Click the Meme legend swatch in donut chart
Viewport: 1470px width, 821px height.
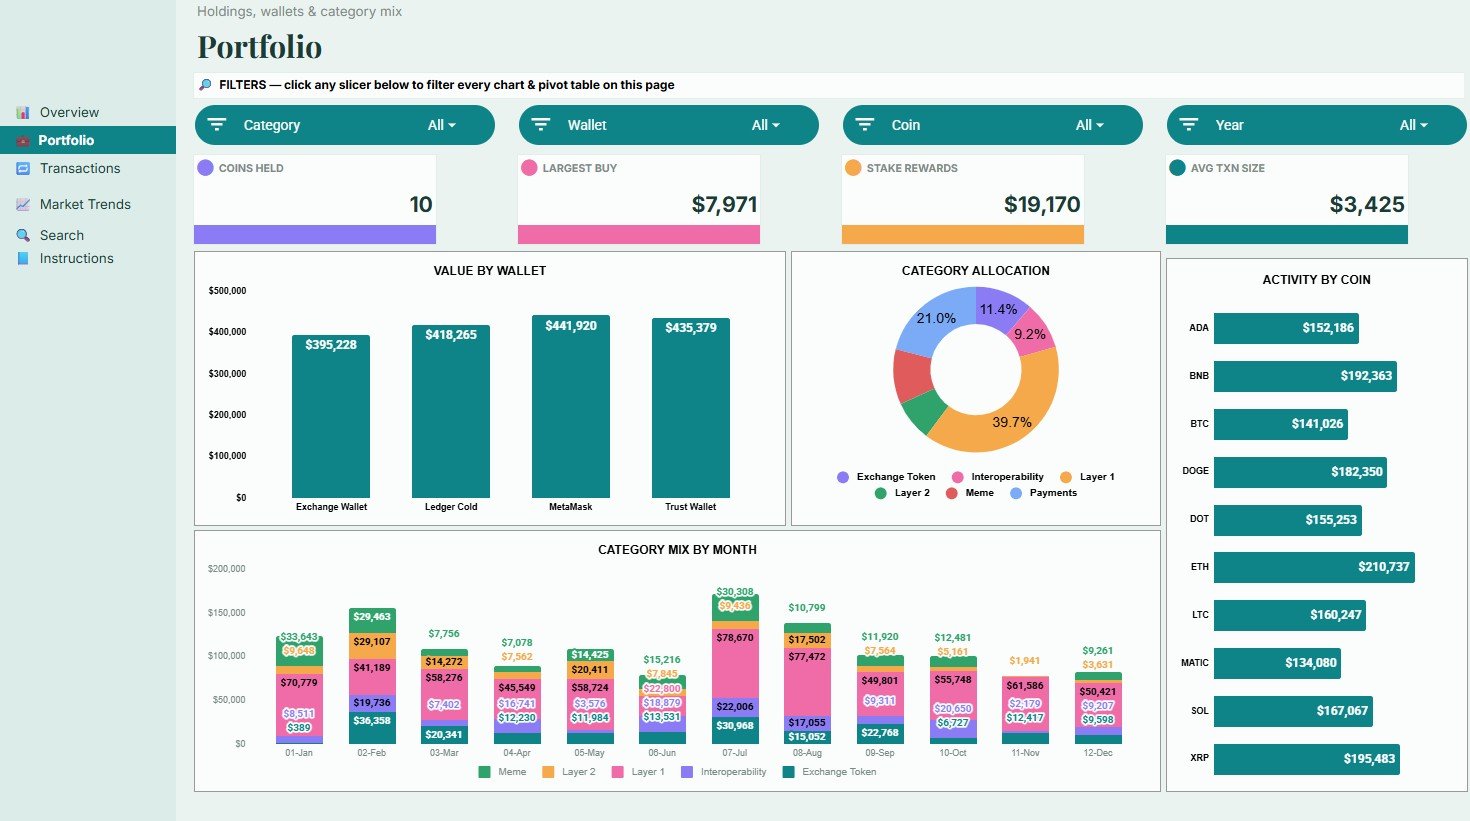(x=952, y=493)
